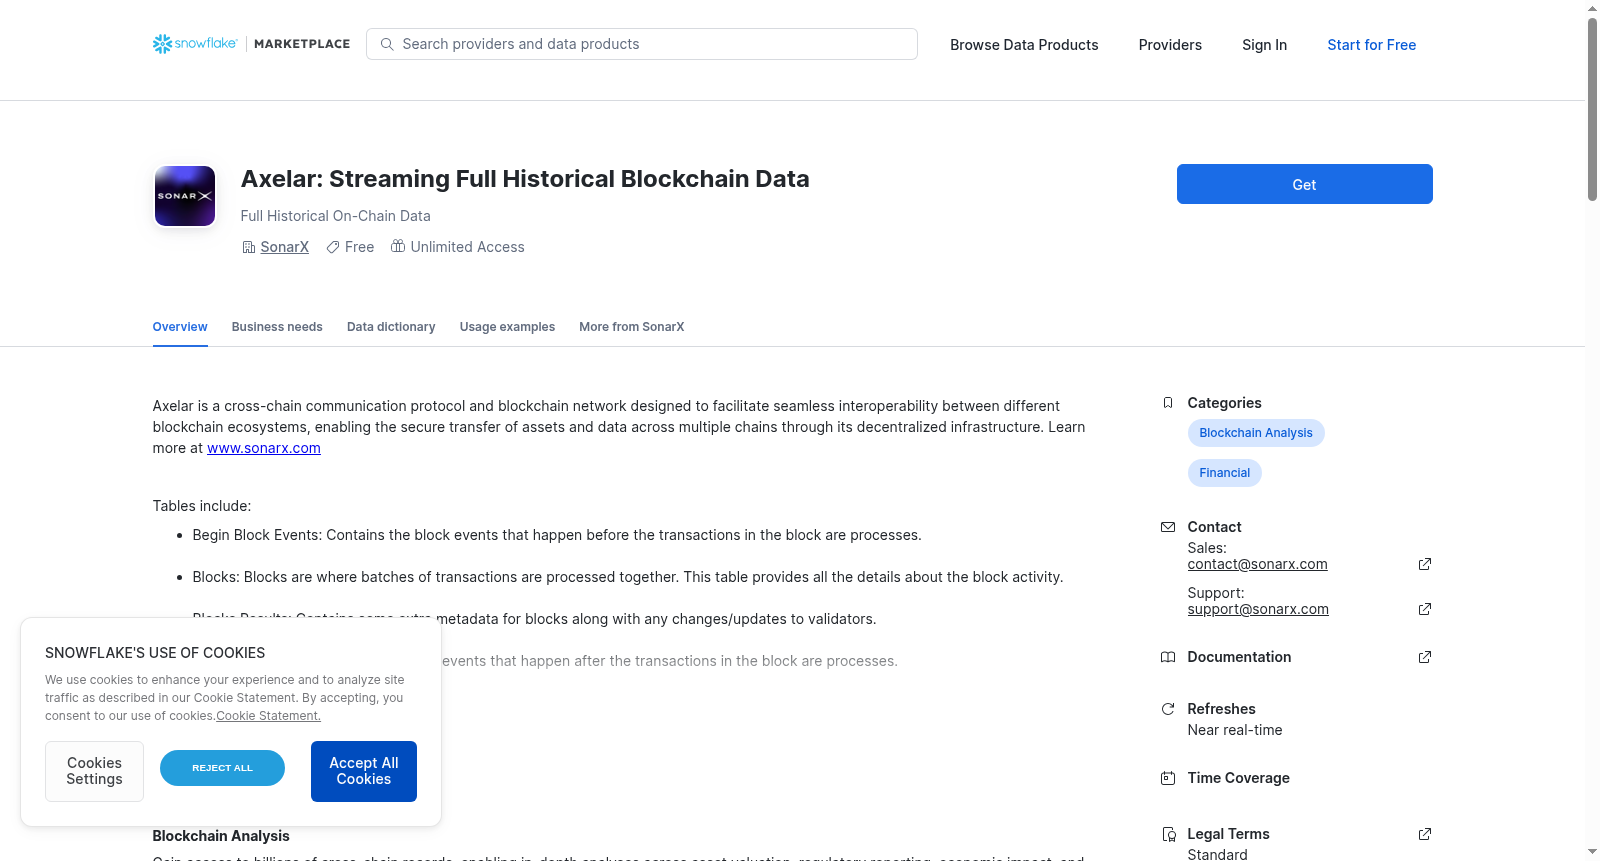Email sales at contact@sonarx.com
Viewport: 1600px width, 861px height.
tap(1257, 564)
